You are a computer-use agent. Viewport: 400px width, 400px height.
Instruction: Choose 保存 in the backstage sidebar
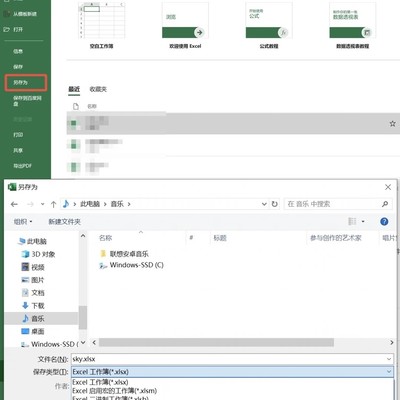[18, 67]
